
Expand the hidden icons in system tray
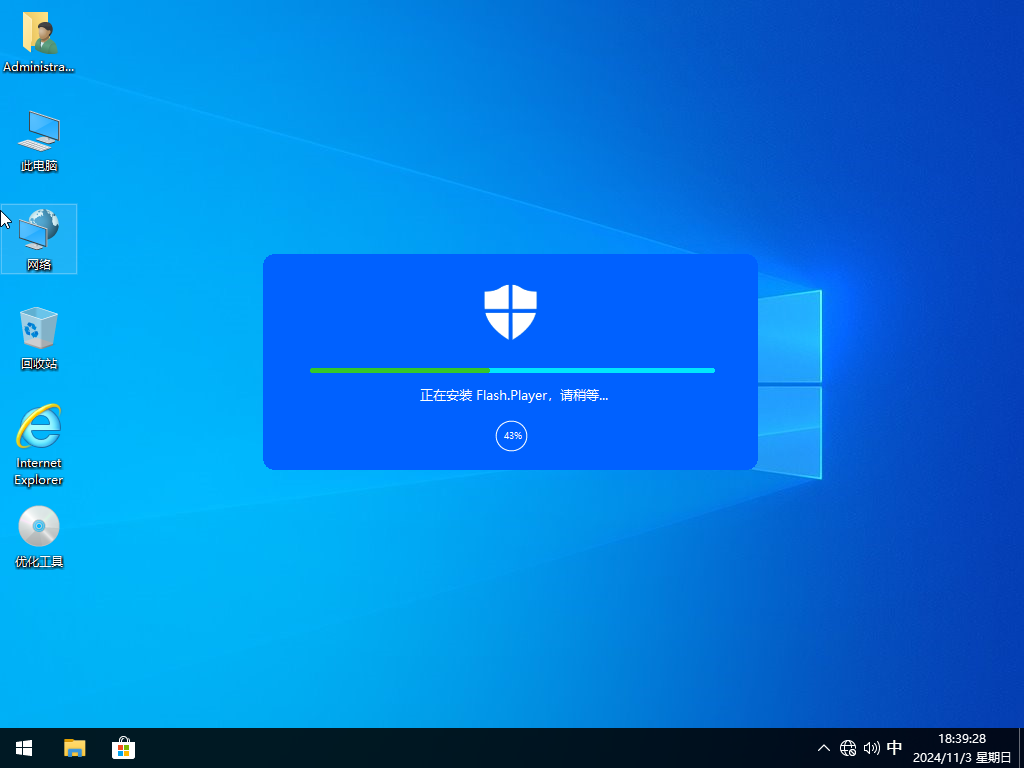coord(823,747)
